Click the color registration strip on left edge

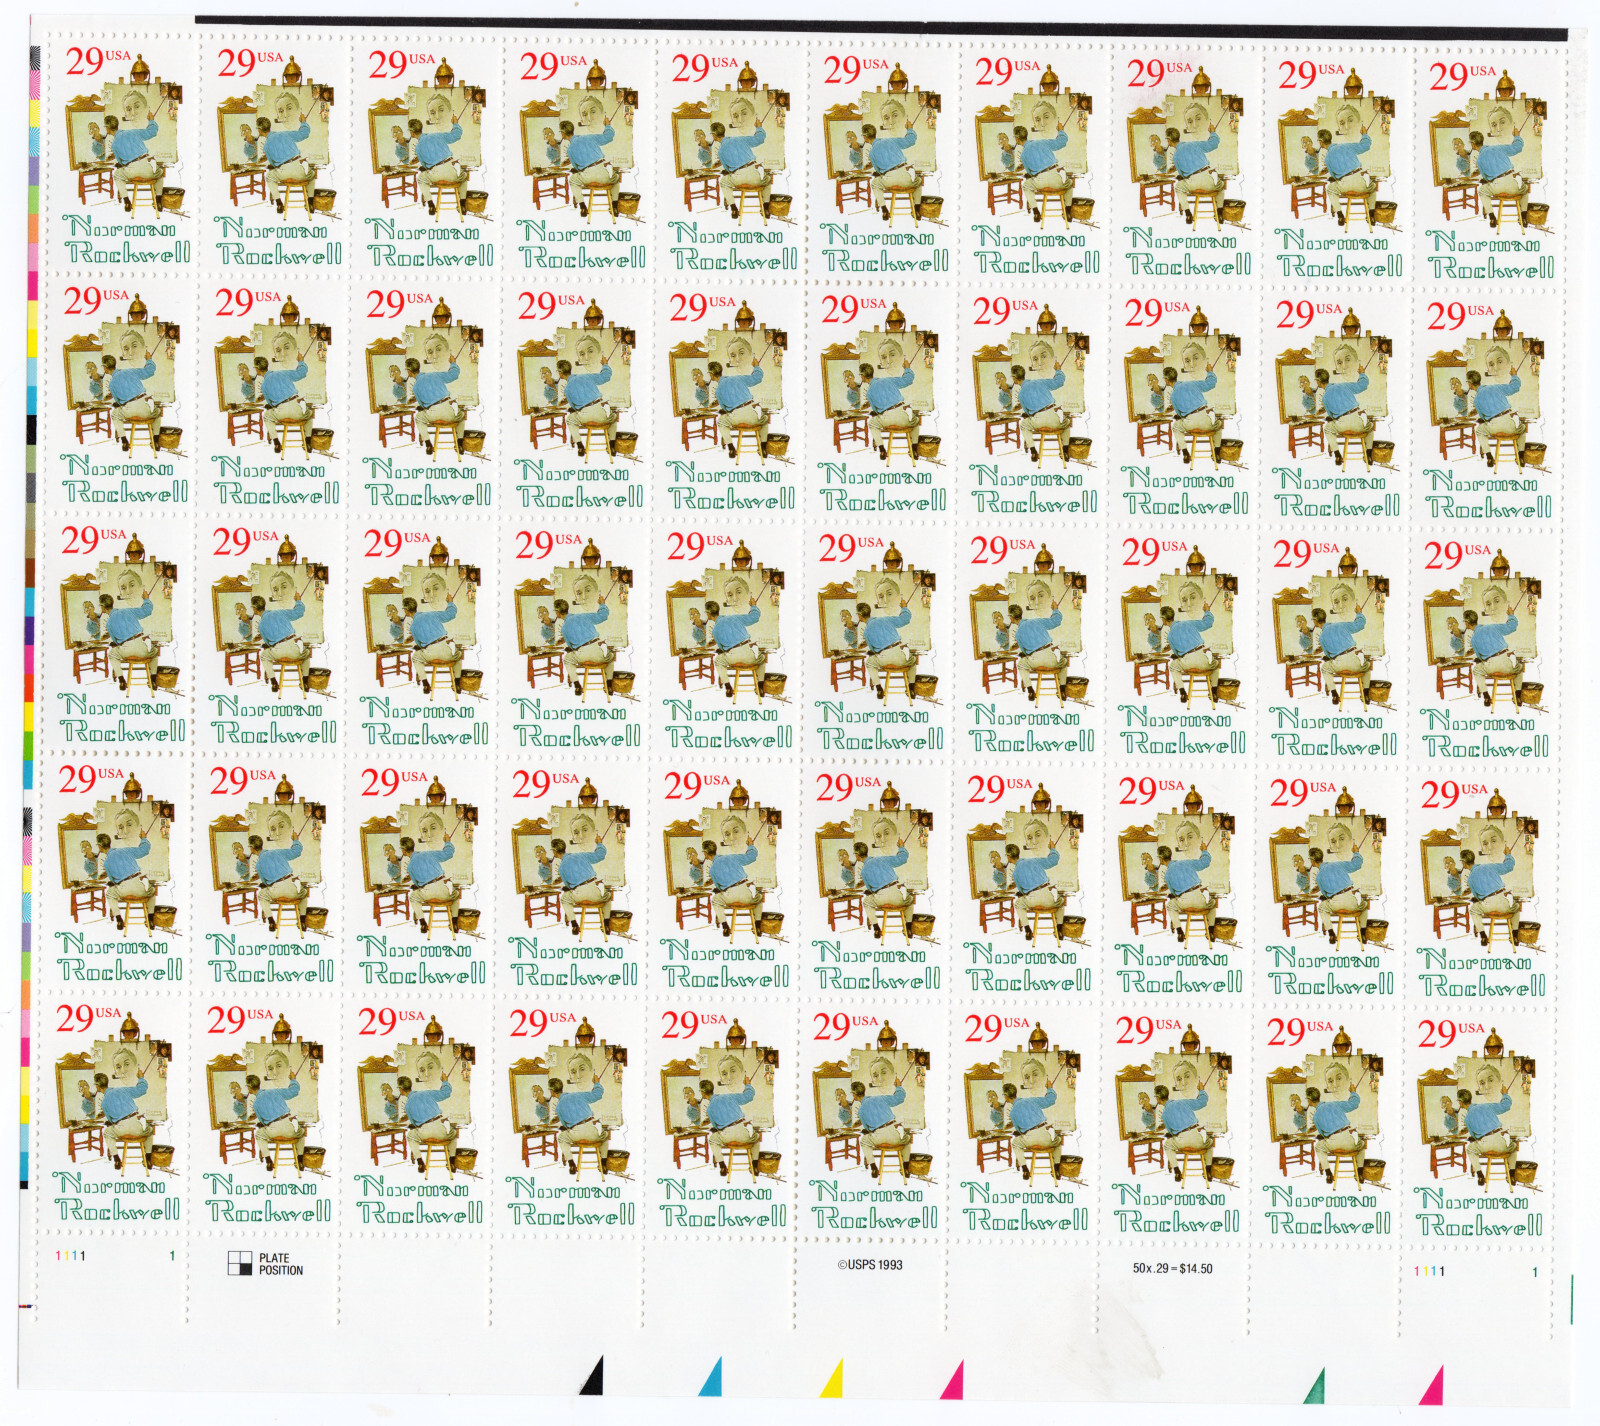point(30,616)
